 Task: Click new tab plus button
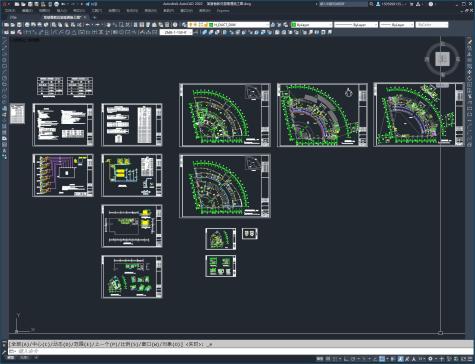pos(94,17)
